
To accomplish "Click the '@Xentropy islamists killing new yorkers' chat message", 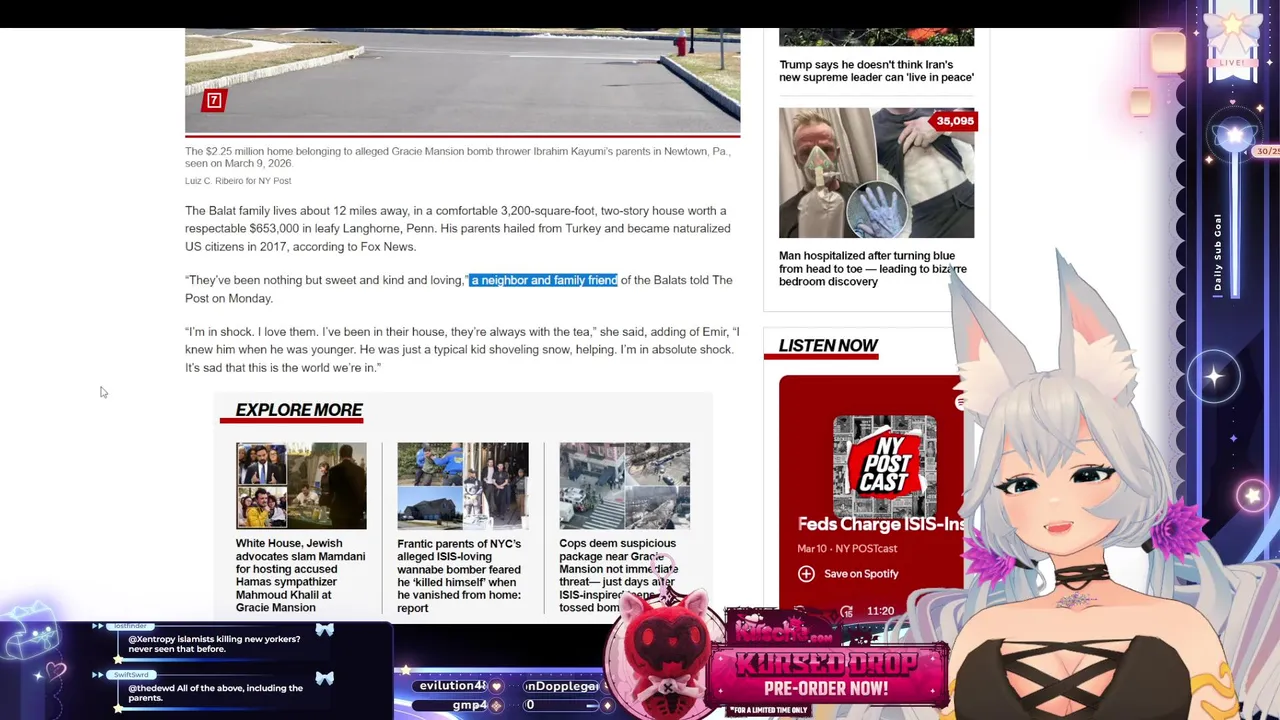I will (214, 644).
